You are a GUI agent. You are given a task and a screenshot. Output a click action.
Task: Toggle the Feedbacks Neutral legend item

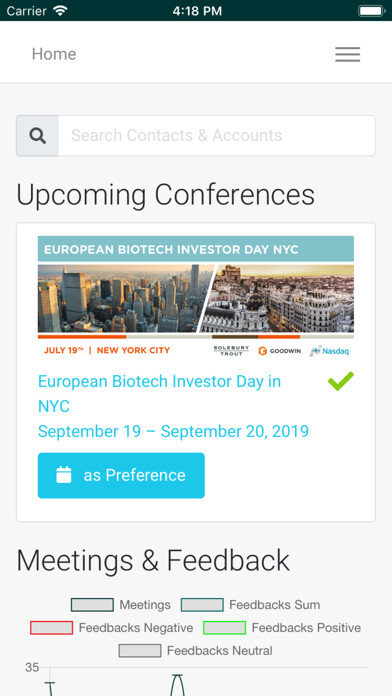[195, 651]
